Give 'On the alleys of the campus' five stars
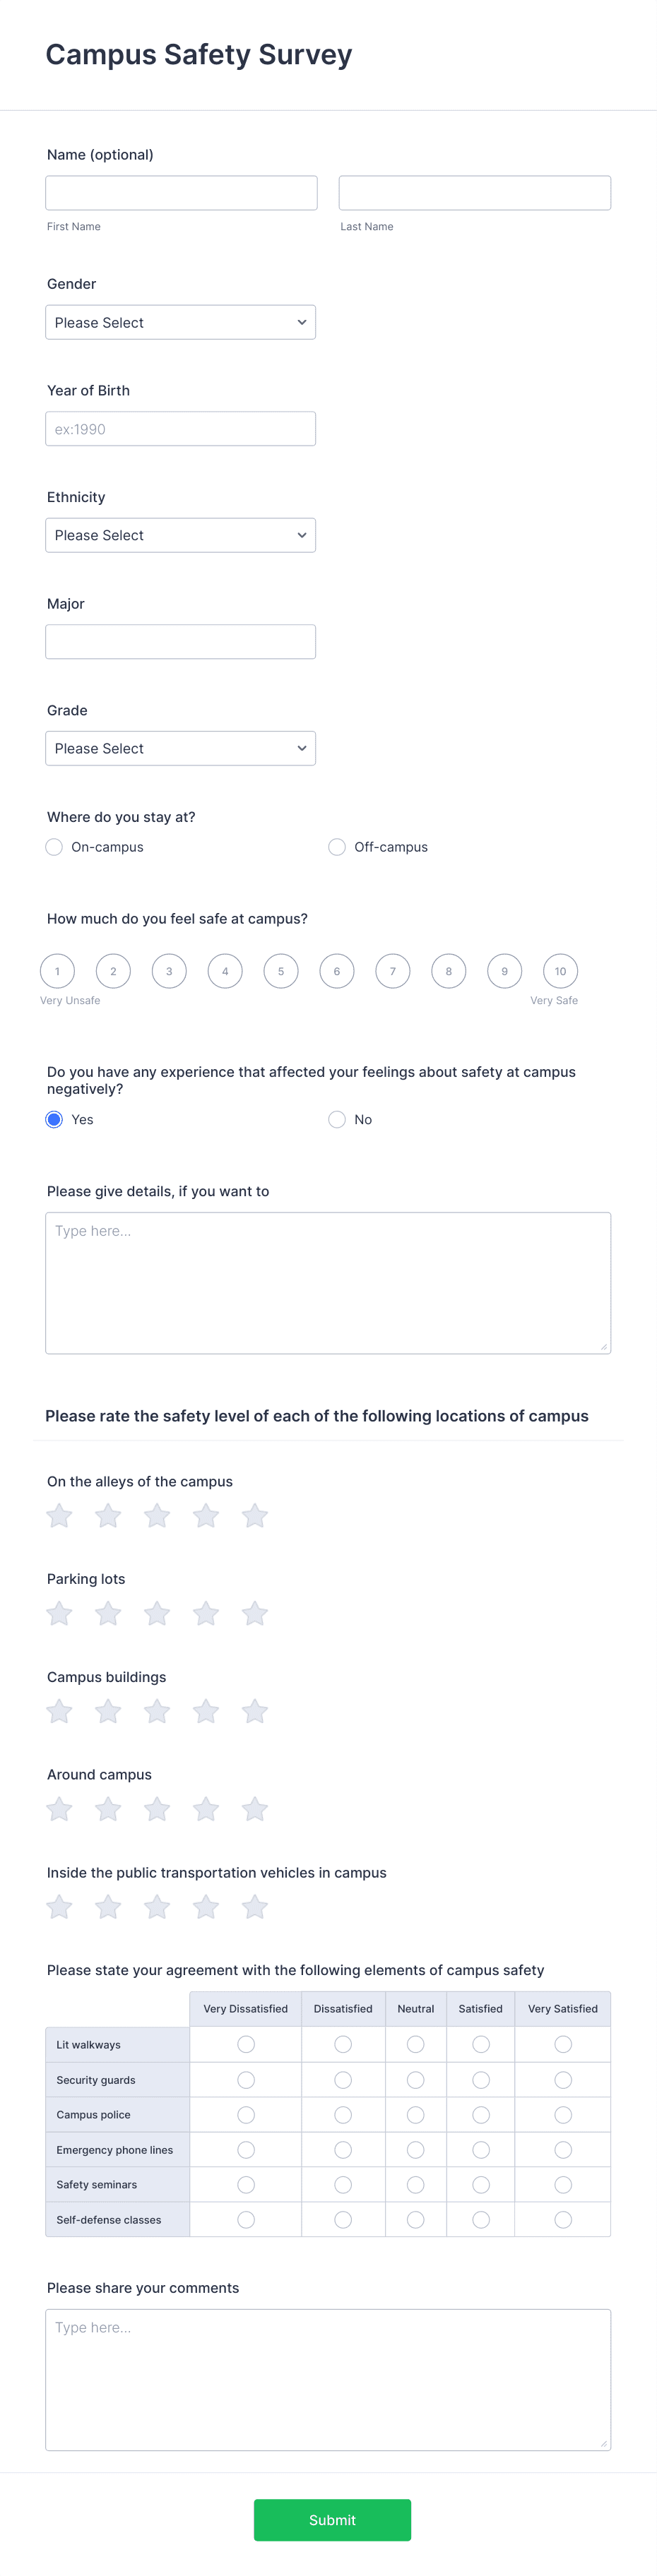657x2576 pixels. (254, 1515)
